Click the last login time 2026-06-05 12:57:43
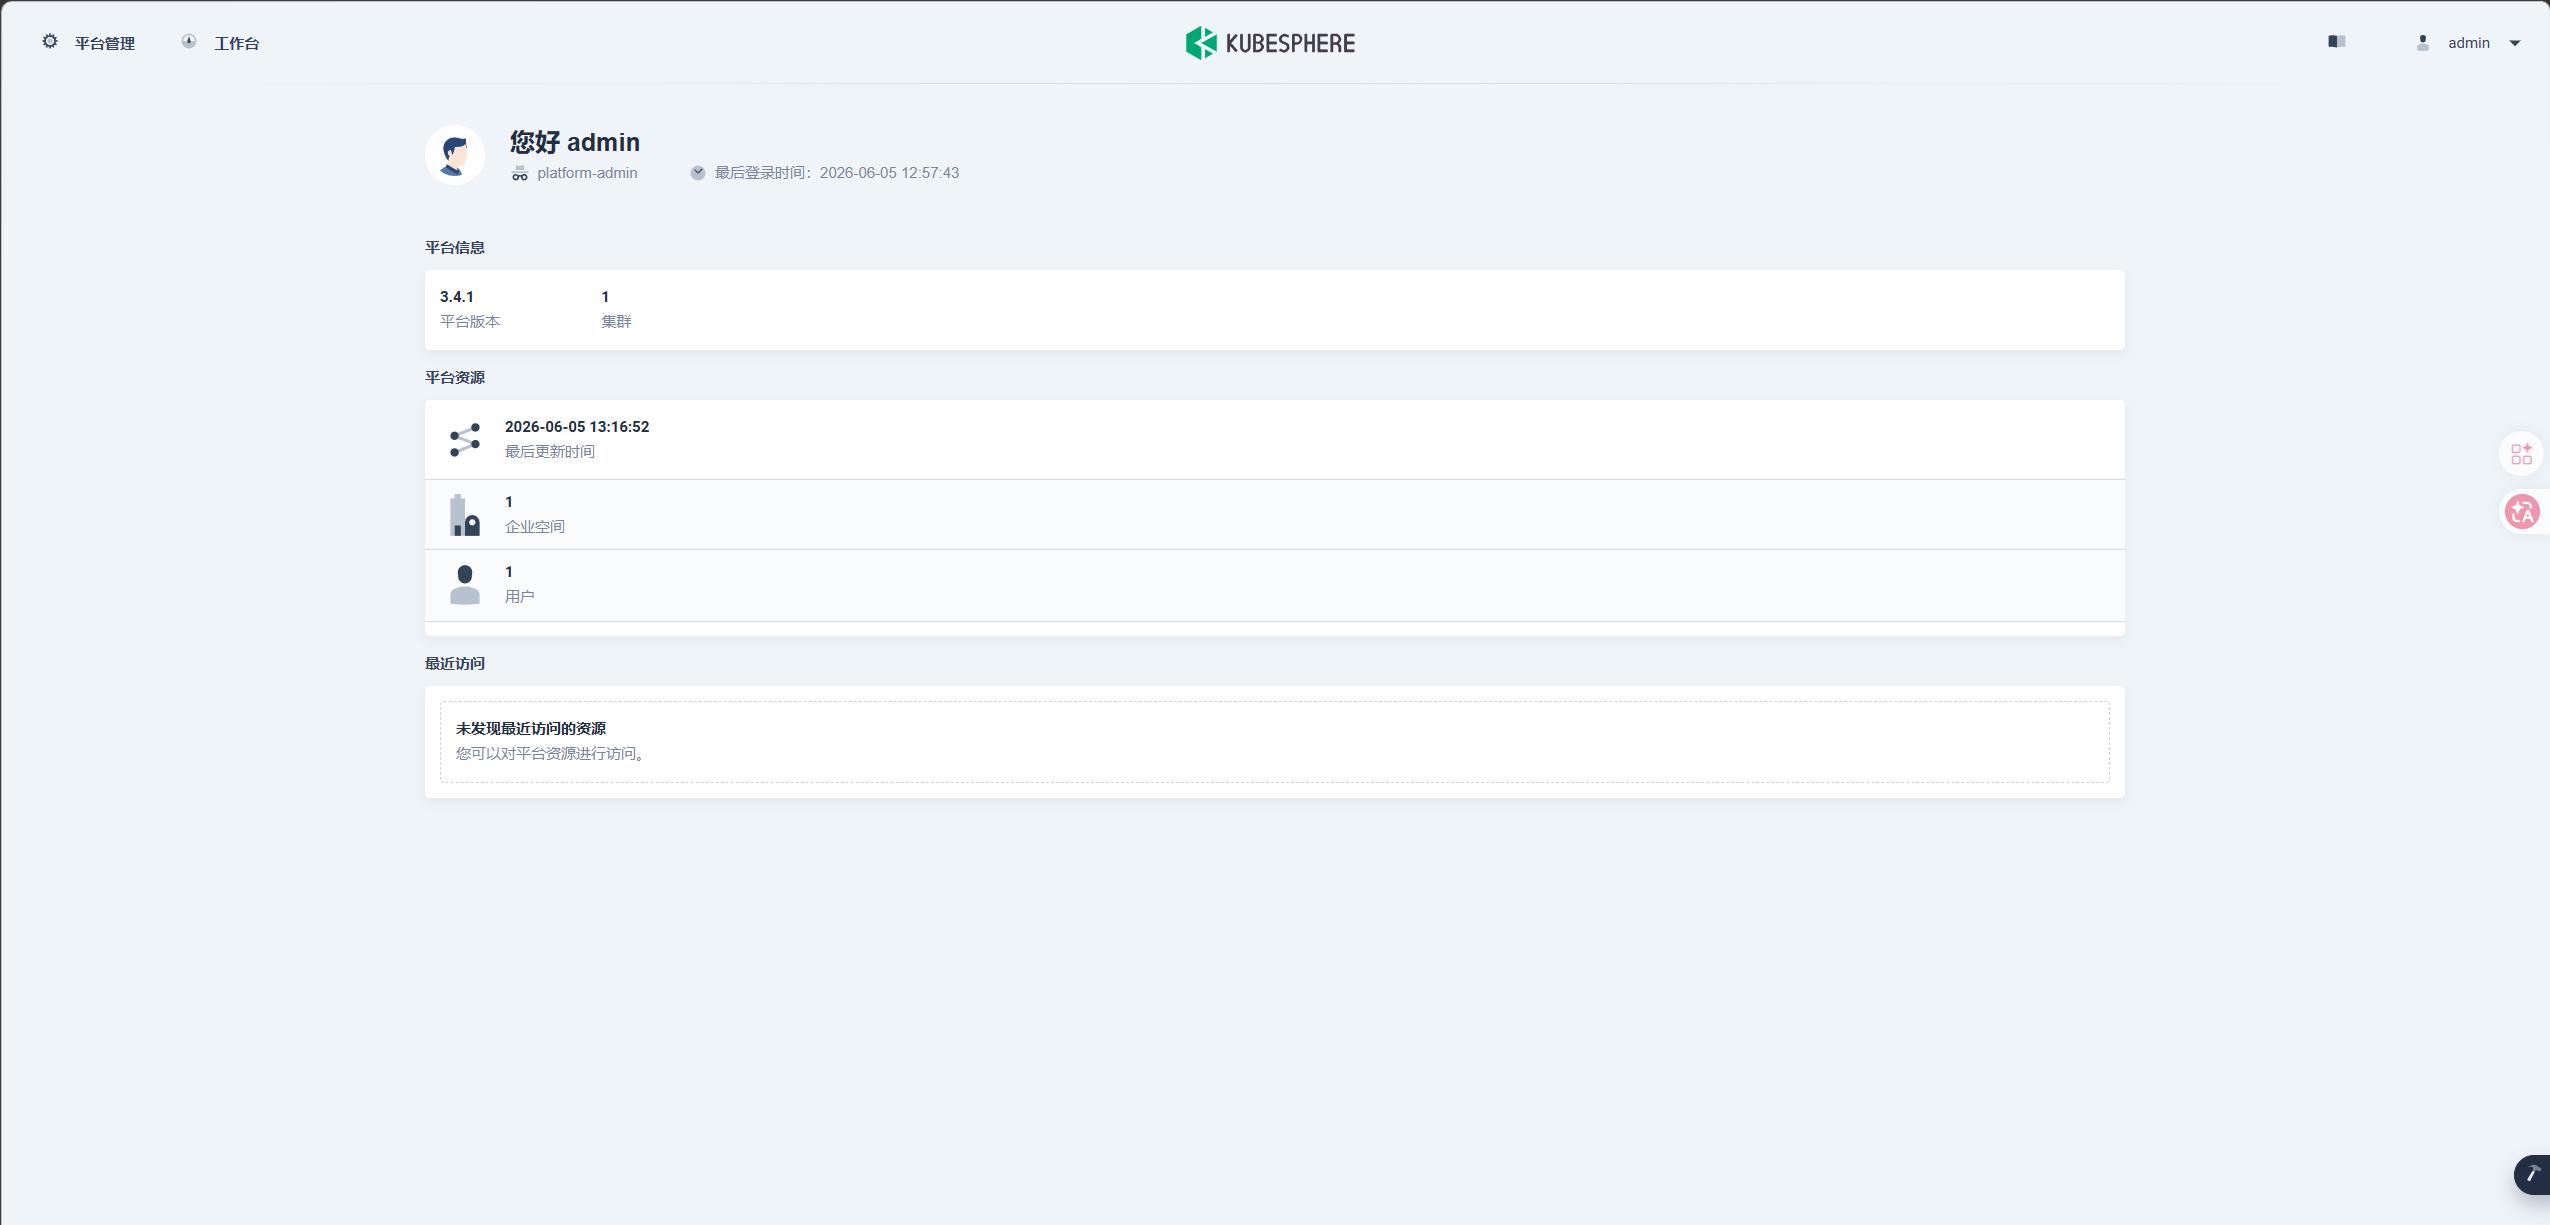The width and height of the screenshot is (2550, 1225). coord(889,173)
